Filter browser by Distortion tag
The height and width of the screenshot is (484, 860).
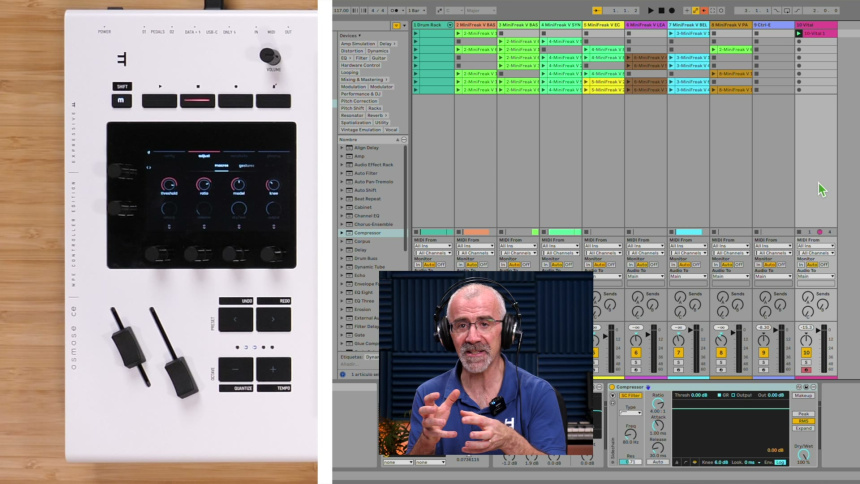352,50
